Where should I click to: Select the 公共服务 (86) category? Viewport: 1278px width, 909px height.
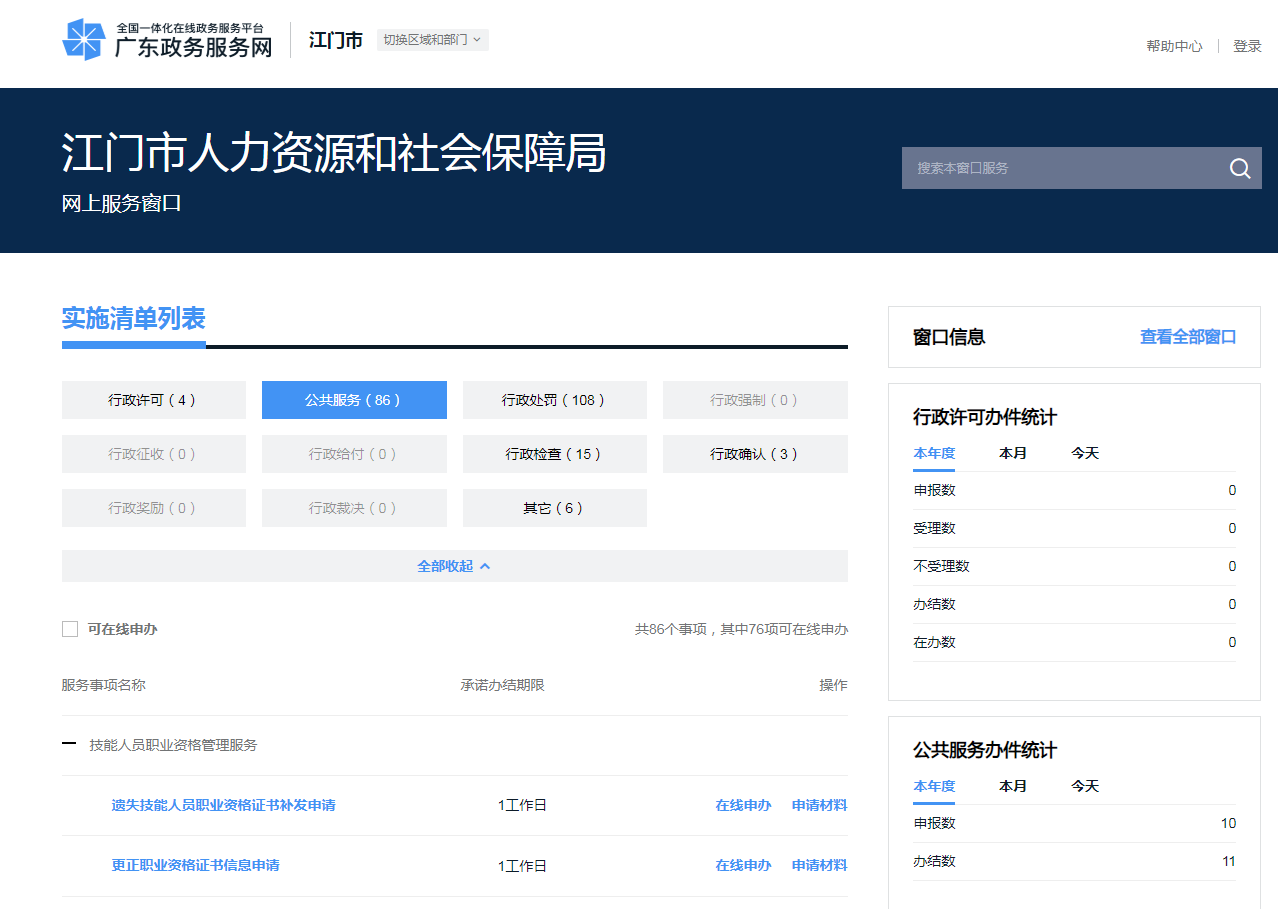click(354, 400)
